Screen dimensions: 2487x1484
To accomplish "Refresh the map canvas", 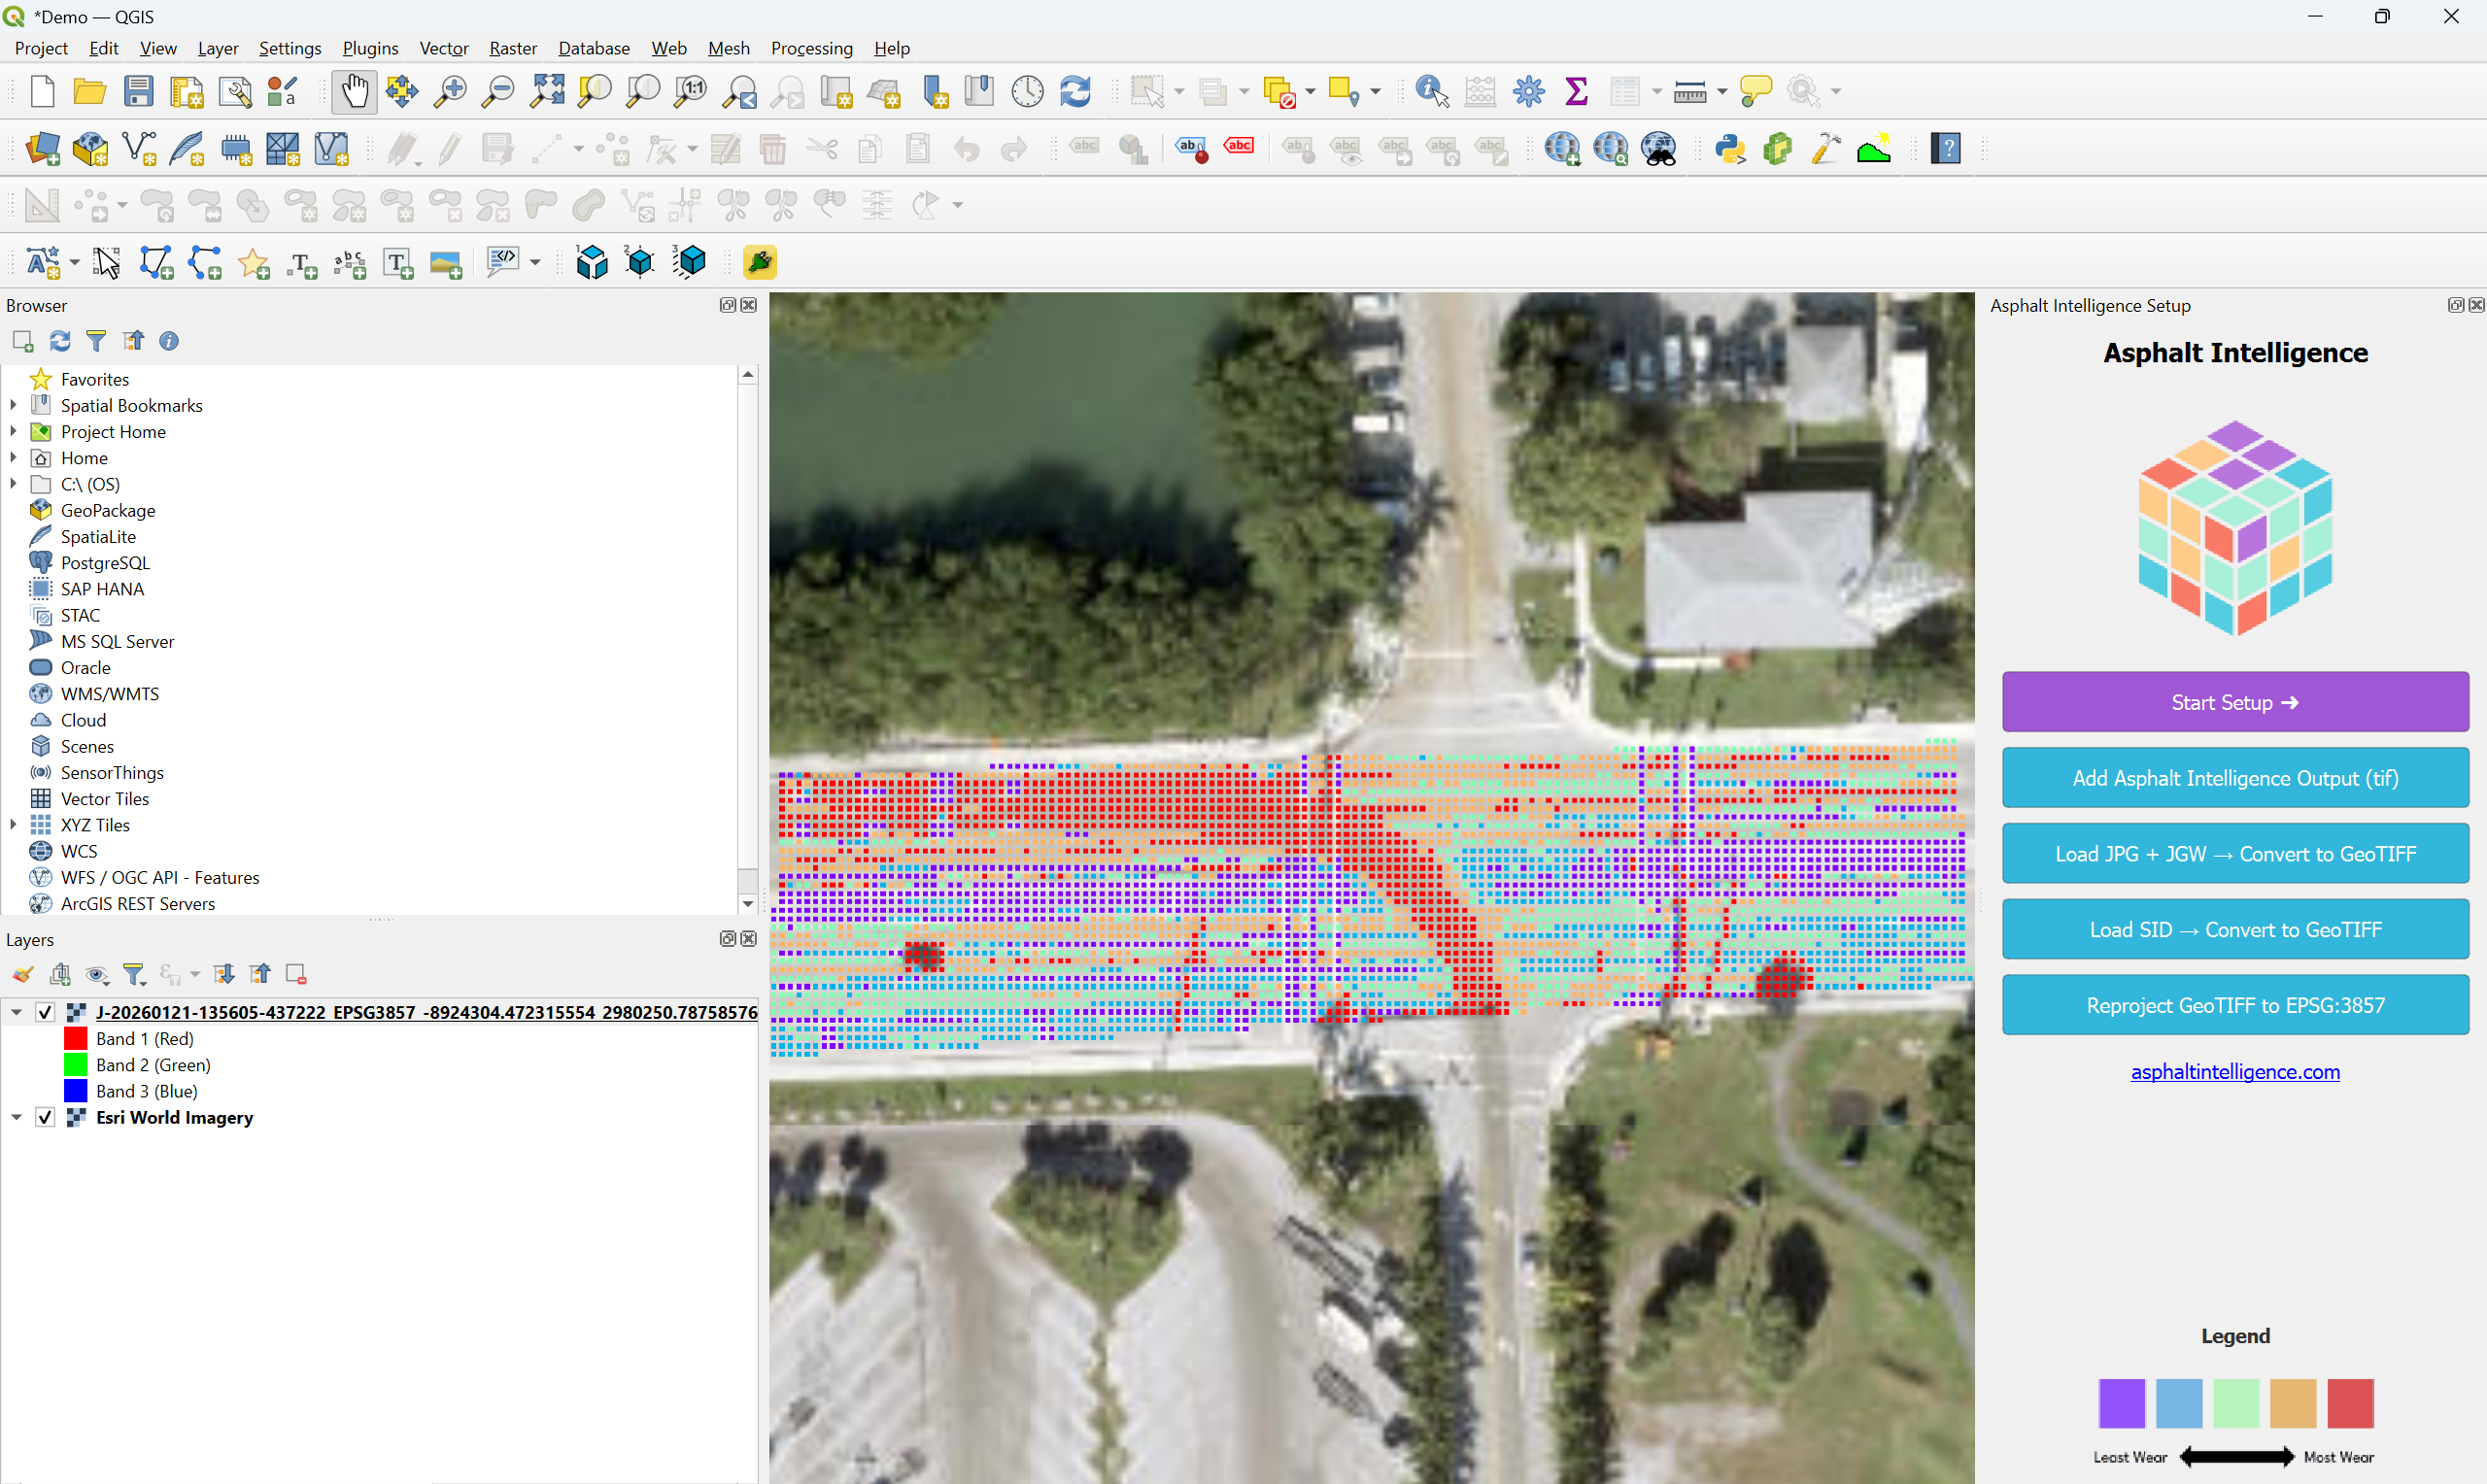I will (x=1075, y=91).
